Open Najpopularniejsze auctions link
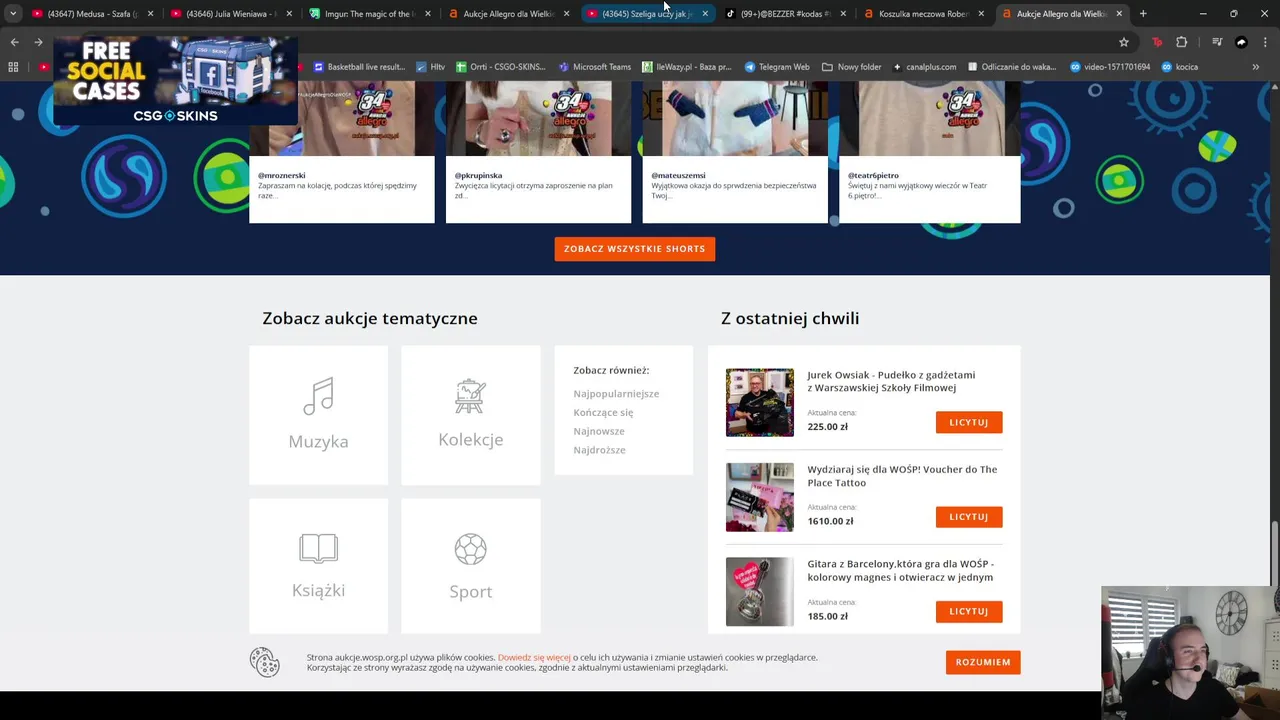This screenshot has height=720, width=1280. 616,394
